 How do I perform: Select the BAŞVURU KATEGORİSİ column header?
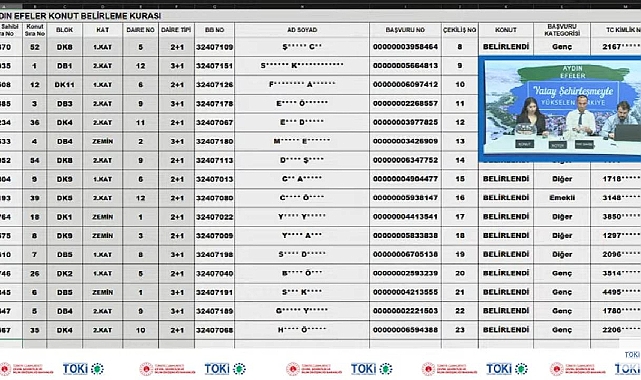[562, 30]
